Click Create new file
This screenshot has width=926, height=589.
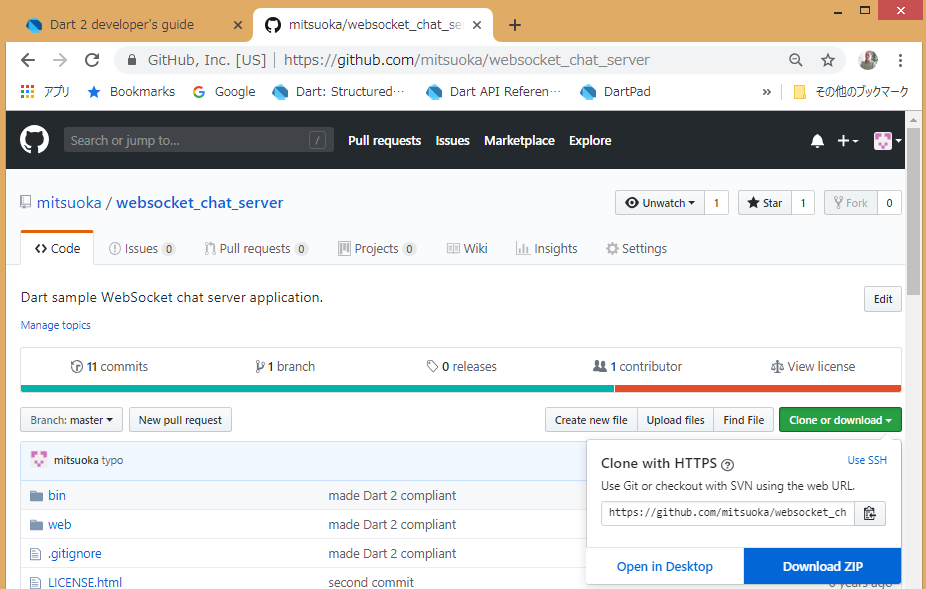tap(591, 419)
